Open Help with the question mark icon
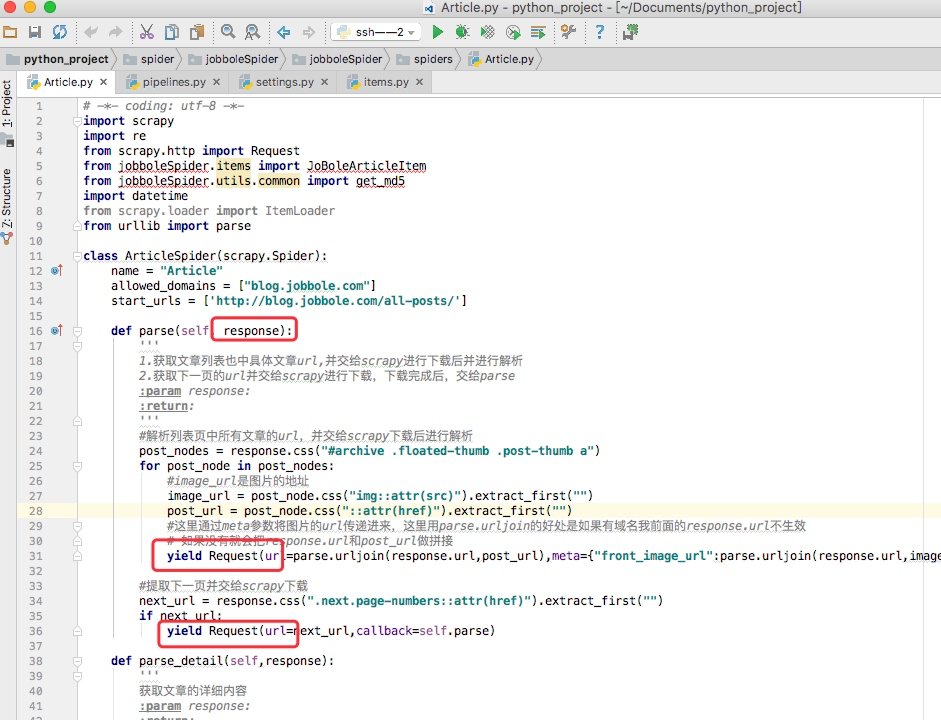941x720 pixels. (599, 32)
